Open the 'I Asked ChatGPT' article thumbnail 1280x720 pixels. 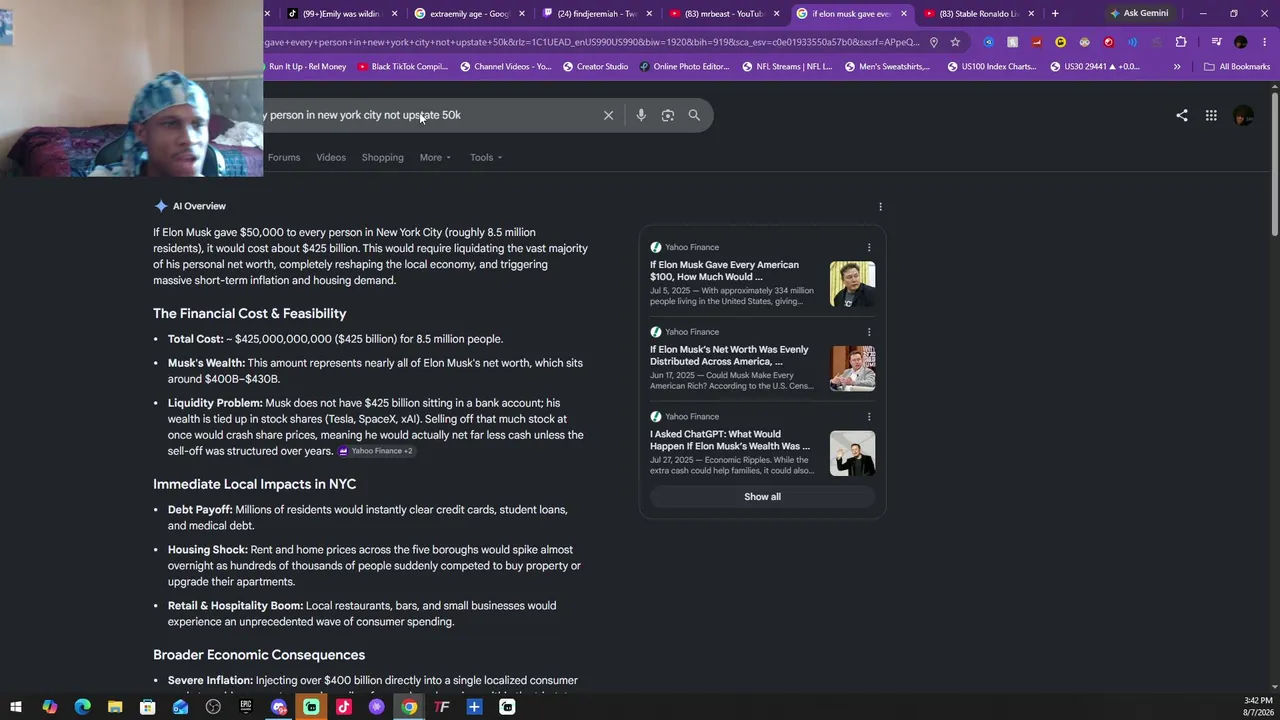(852, 453)
